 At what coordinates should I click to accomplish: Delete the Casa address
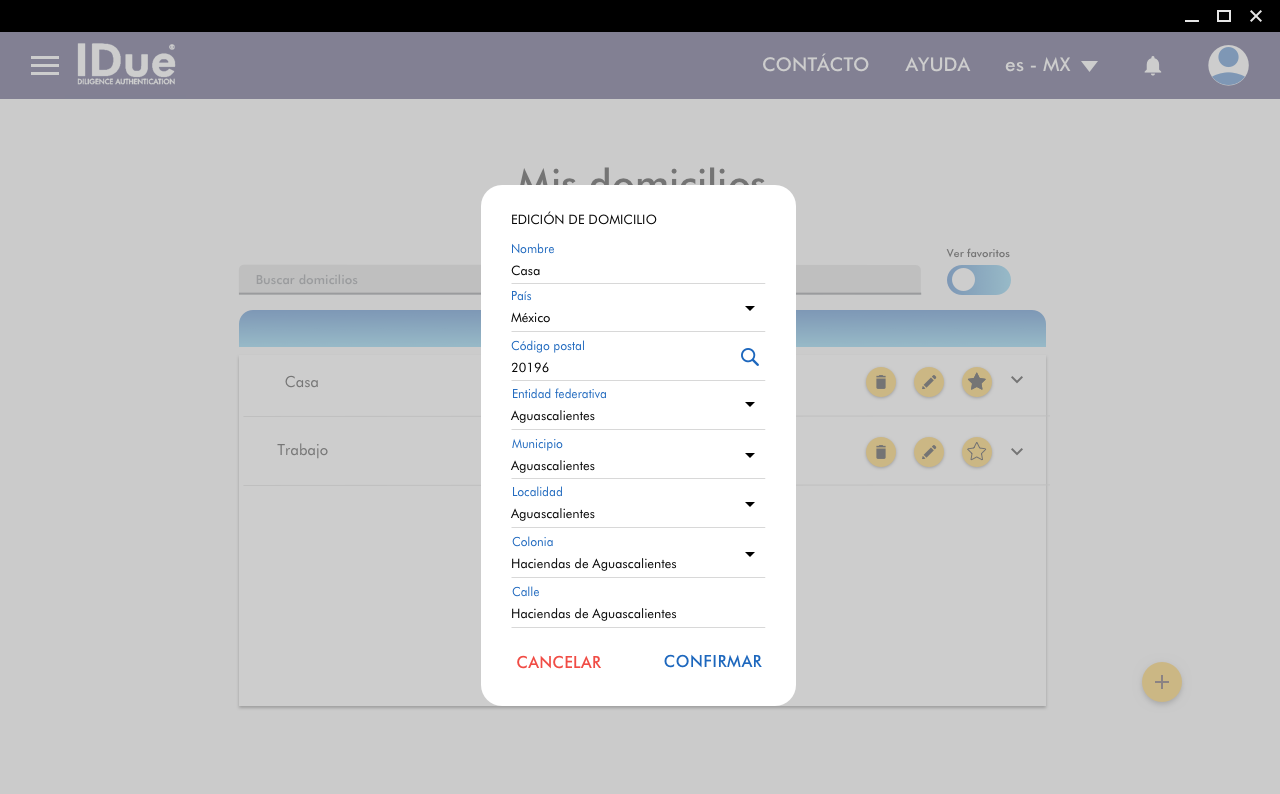880,382
